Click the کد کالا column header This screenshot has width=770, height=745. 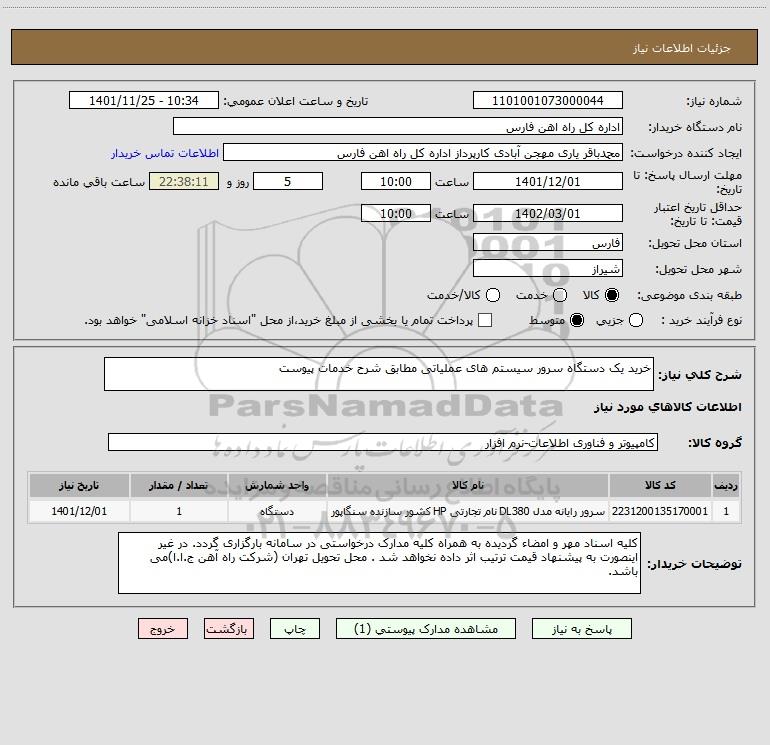coord(660,486)
